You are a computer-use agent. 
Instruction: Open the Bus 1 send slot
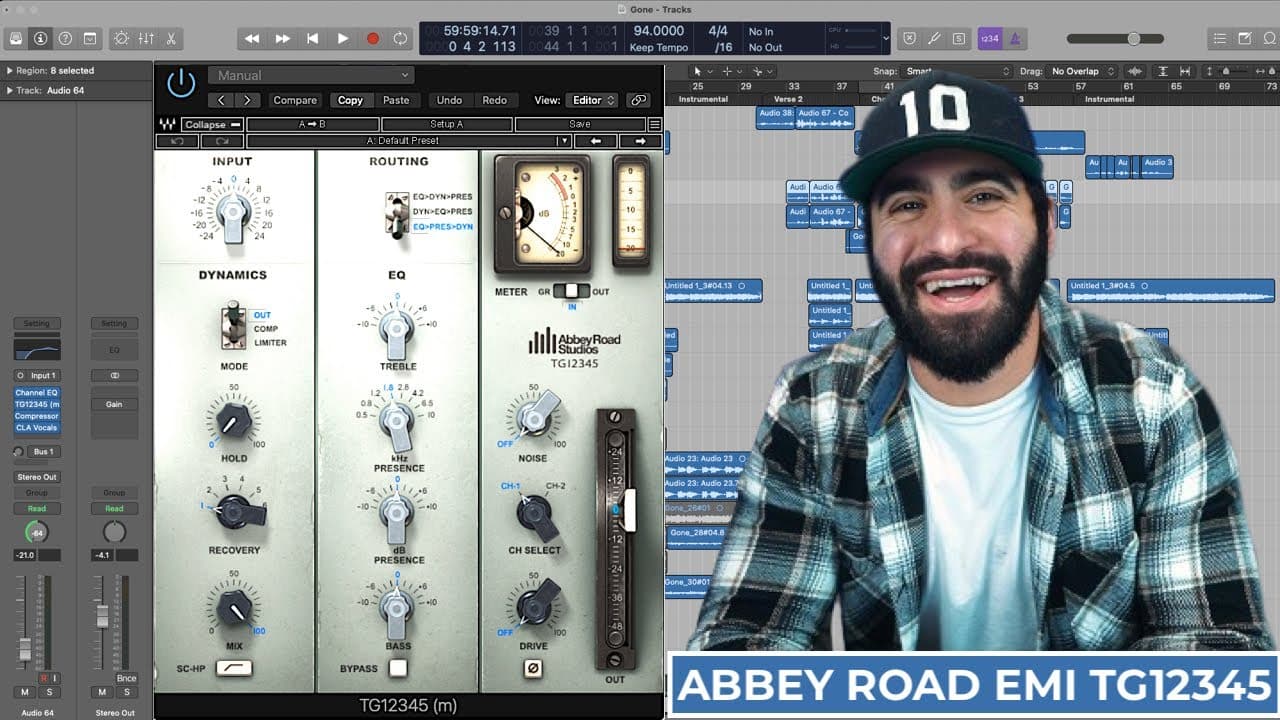(x=43, y=452)
